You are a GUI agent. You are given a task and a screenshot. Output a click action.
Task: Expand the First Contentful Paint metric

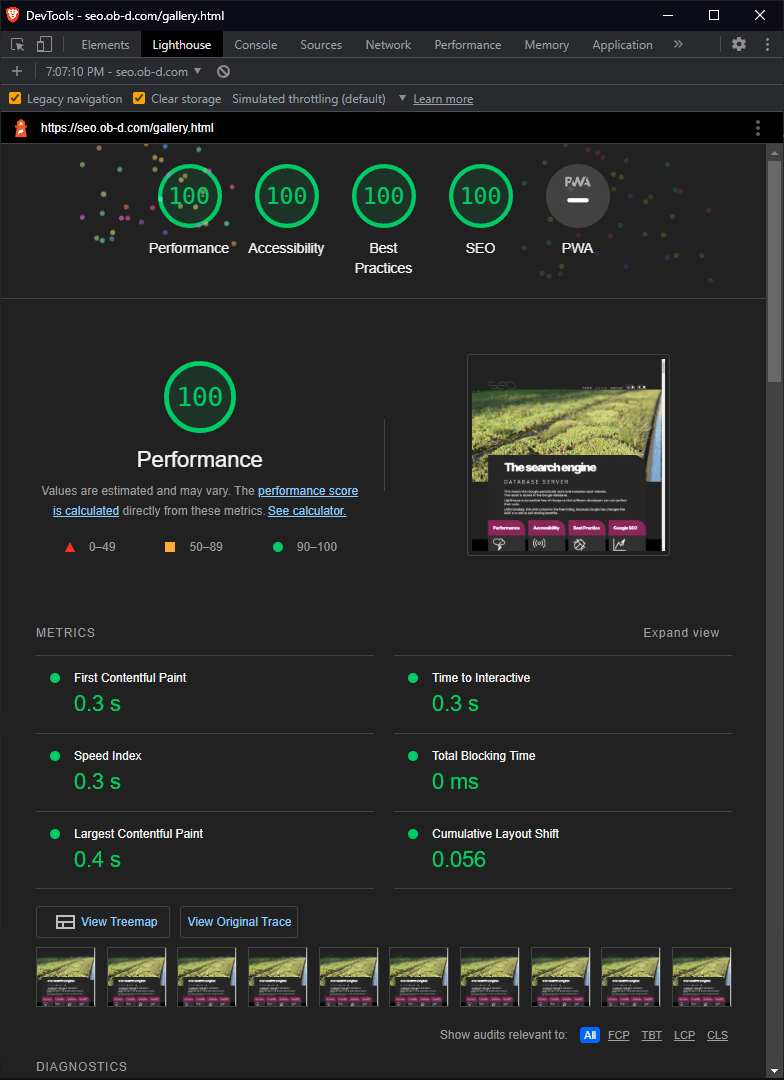[205, 694]
